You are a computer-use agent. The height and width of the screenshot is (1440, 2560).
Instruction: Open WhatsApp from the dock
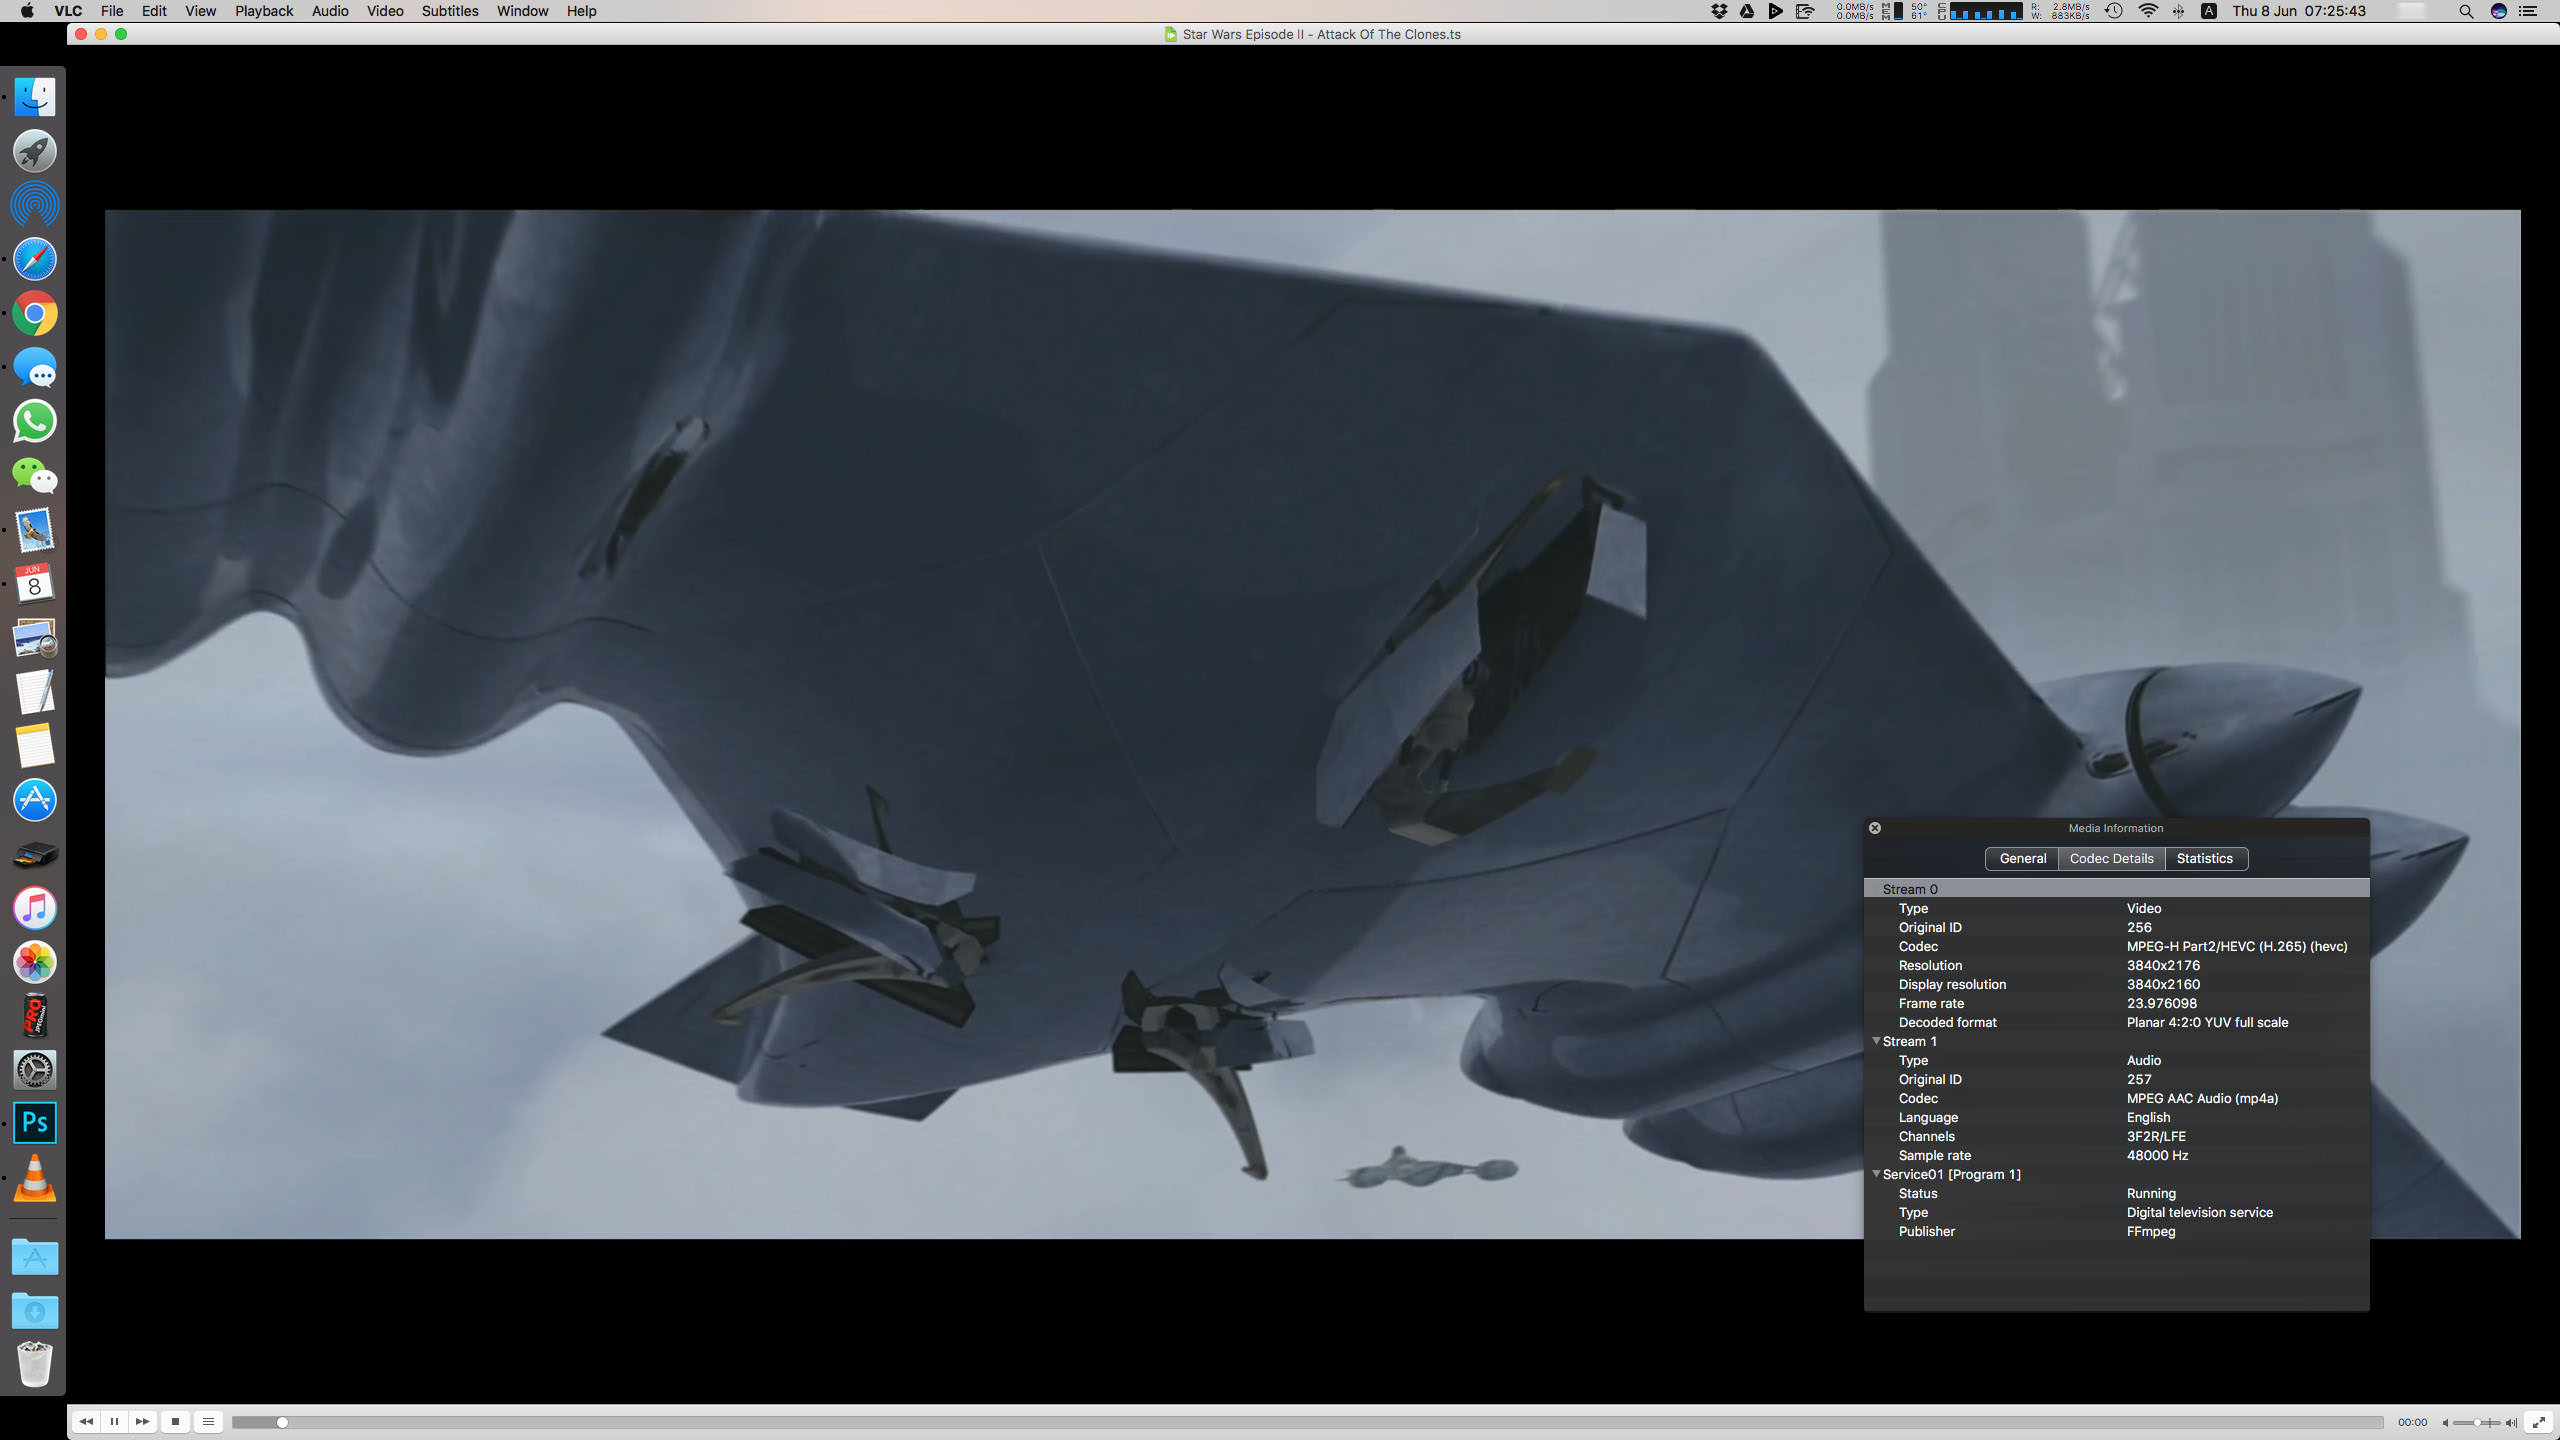pos(34,421)
